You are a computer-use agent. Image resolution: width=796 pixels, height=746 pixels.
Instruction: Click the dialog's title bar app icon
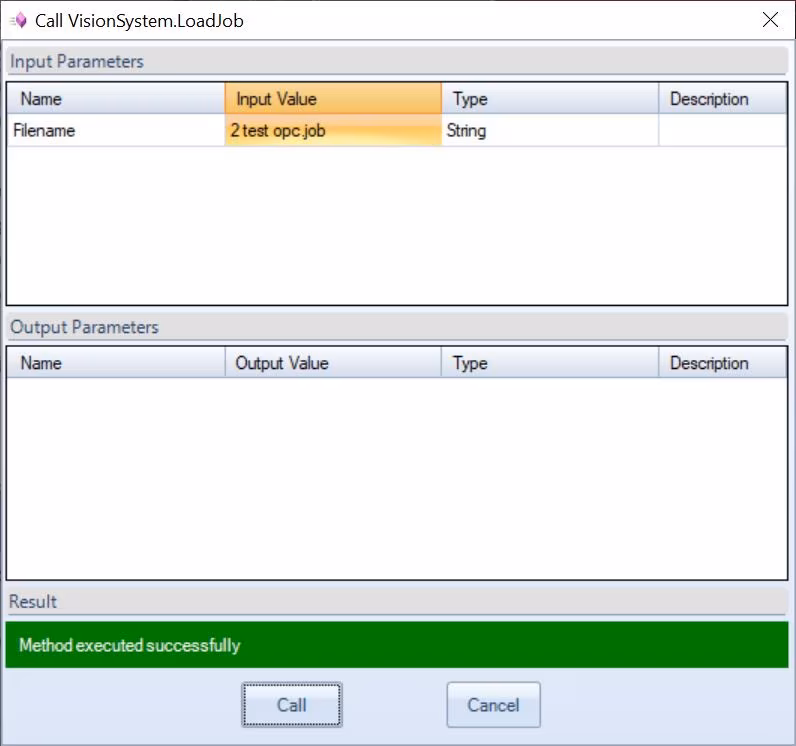click(18, 20)
